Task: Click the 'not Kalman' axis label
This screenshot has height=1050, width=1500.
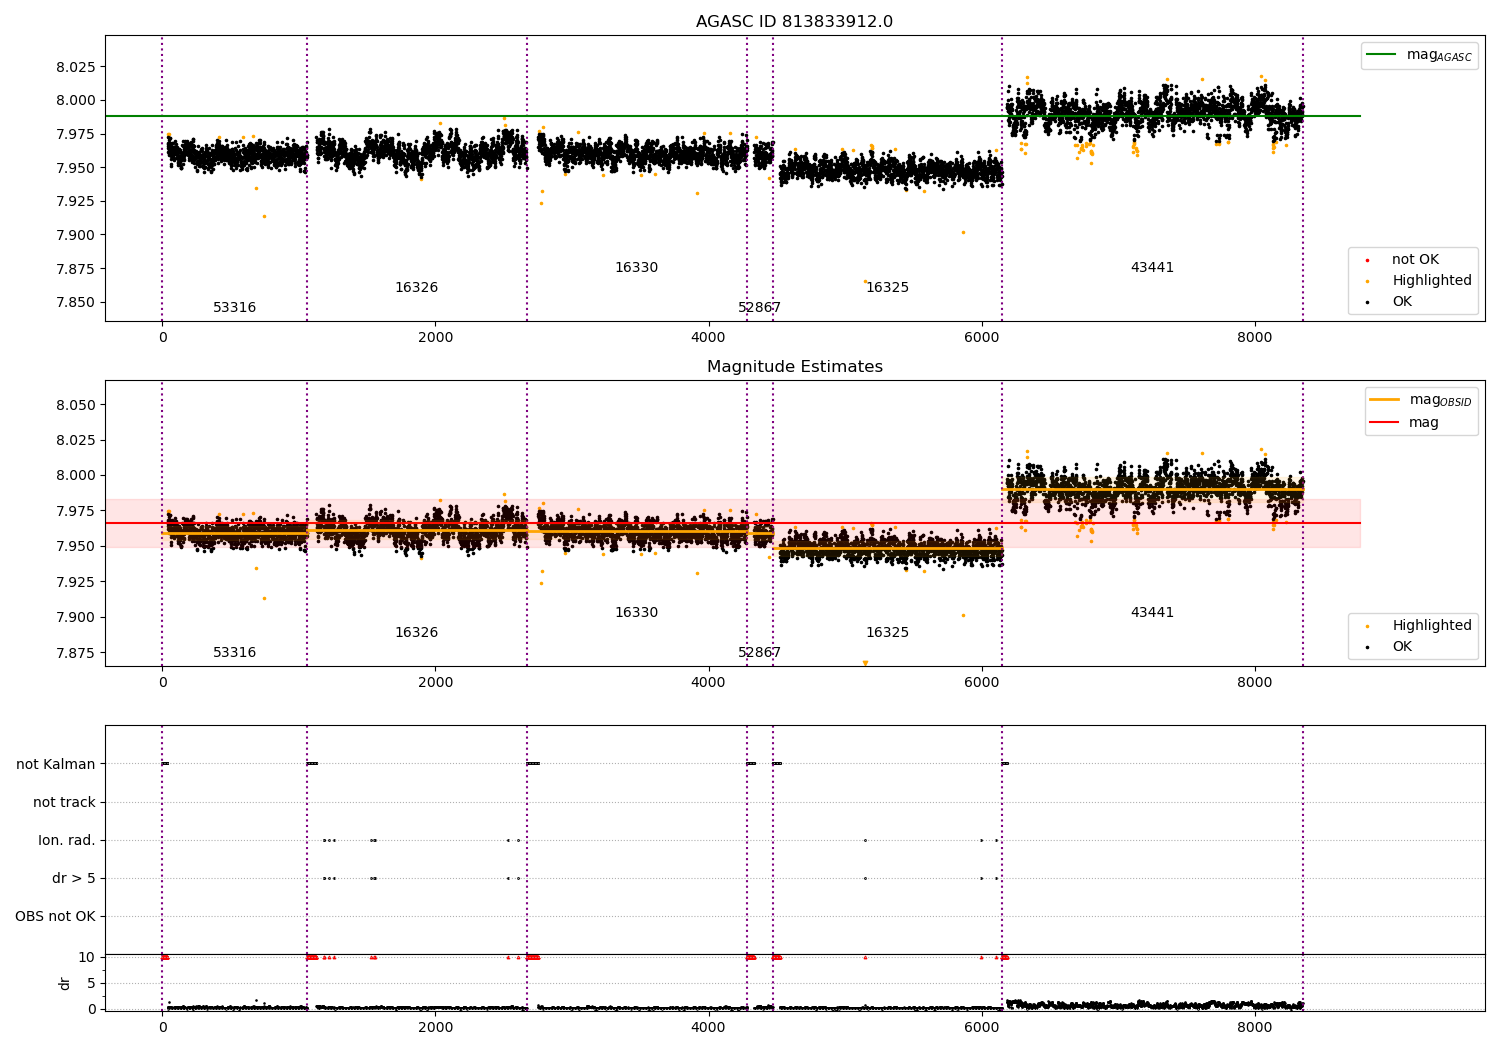Action: tap(56, 765)
